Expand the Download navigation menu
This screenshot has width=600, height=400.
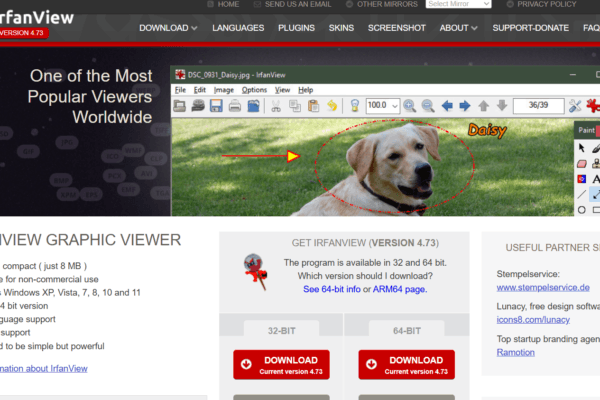(x=167, y=28)
